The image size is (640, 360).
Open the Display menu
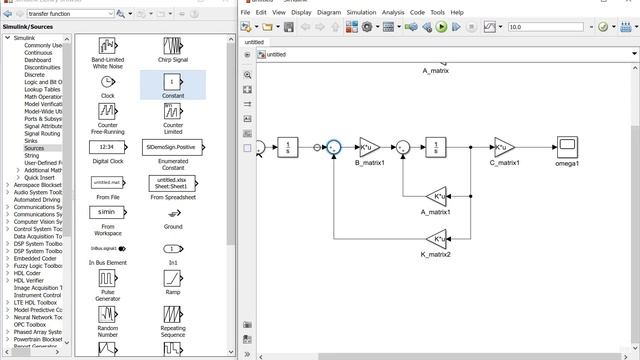(301, 12)
